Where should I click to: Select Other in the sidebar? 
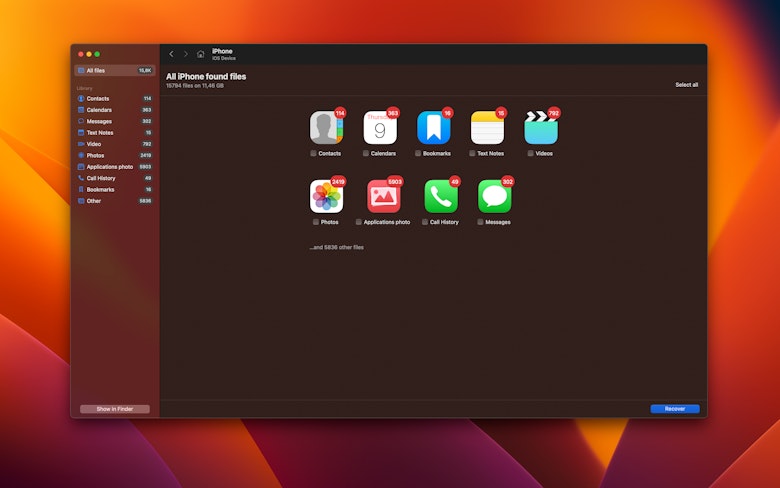coord(115,201)
